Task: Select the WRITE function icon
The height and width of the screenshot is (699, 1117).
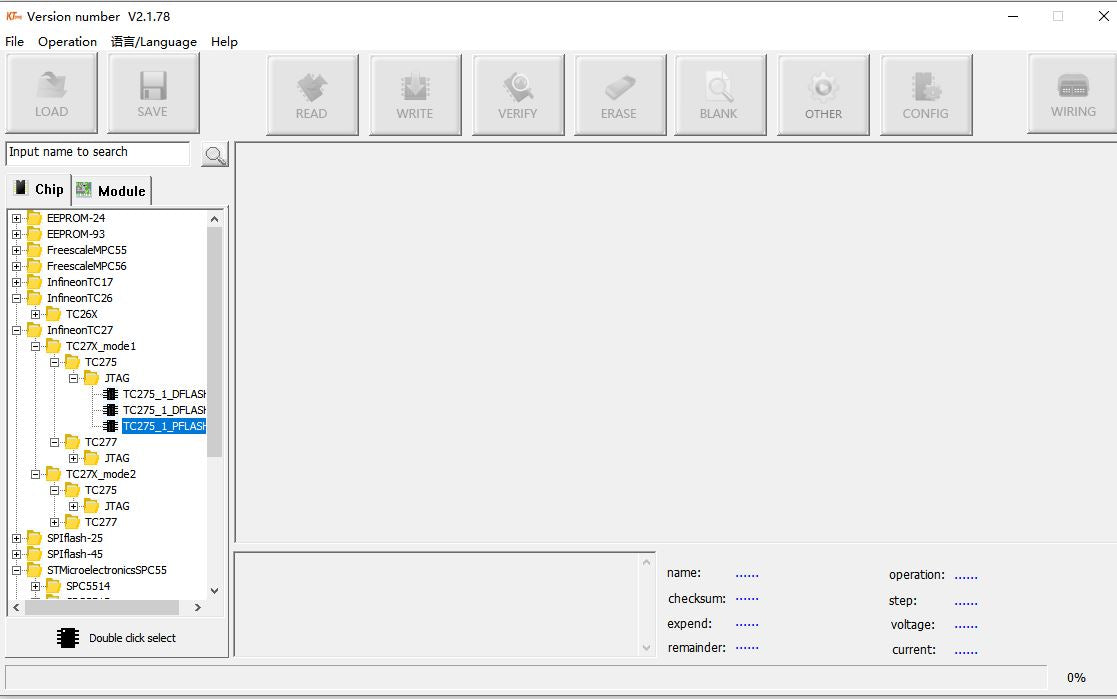Action: coord(415,94)
